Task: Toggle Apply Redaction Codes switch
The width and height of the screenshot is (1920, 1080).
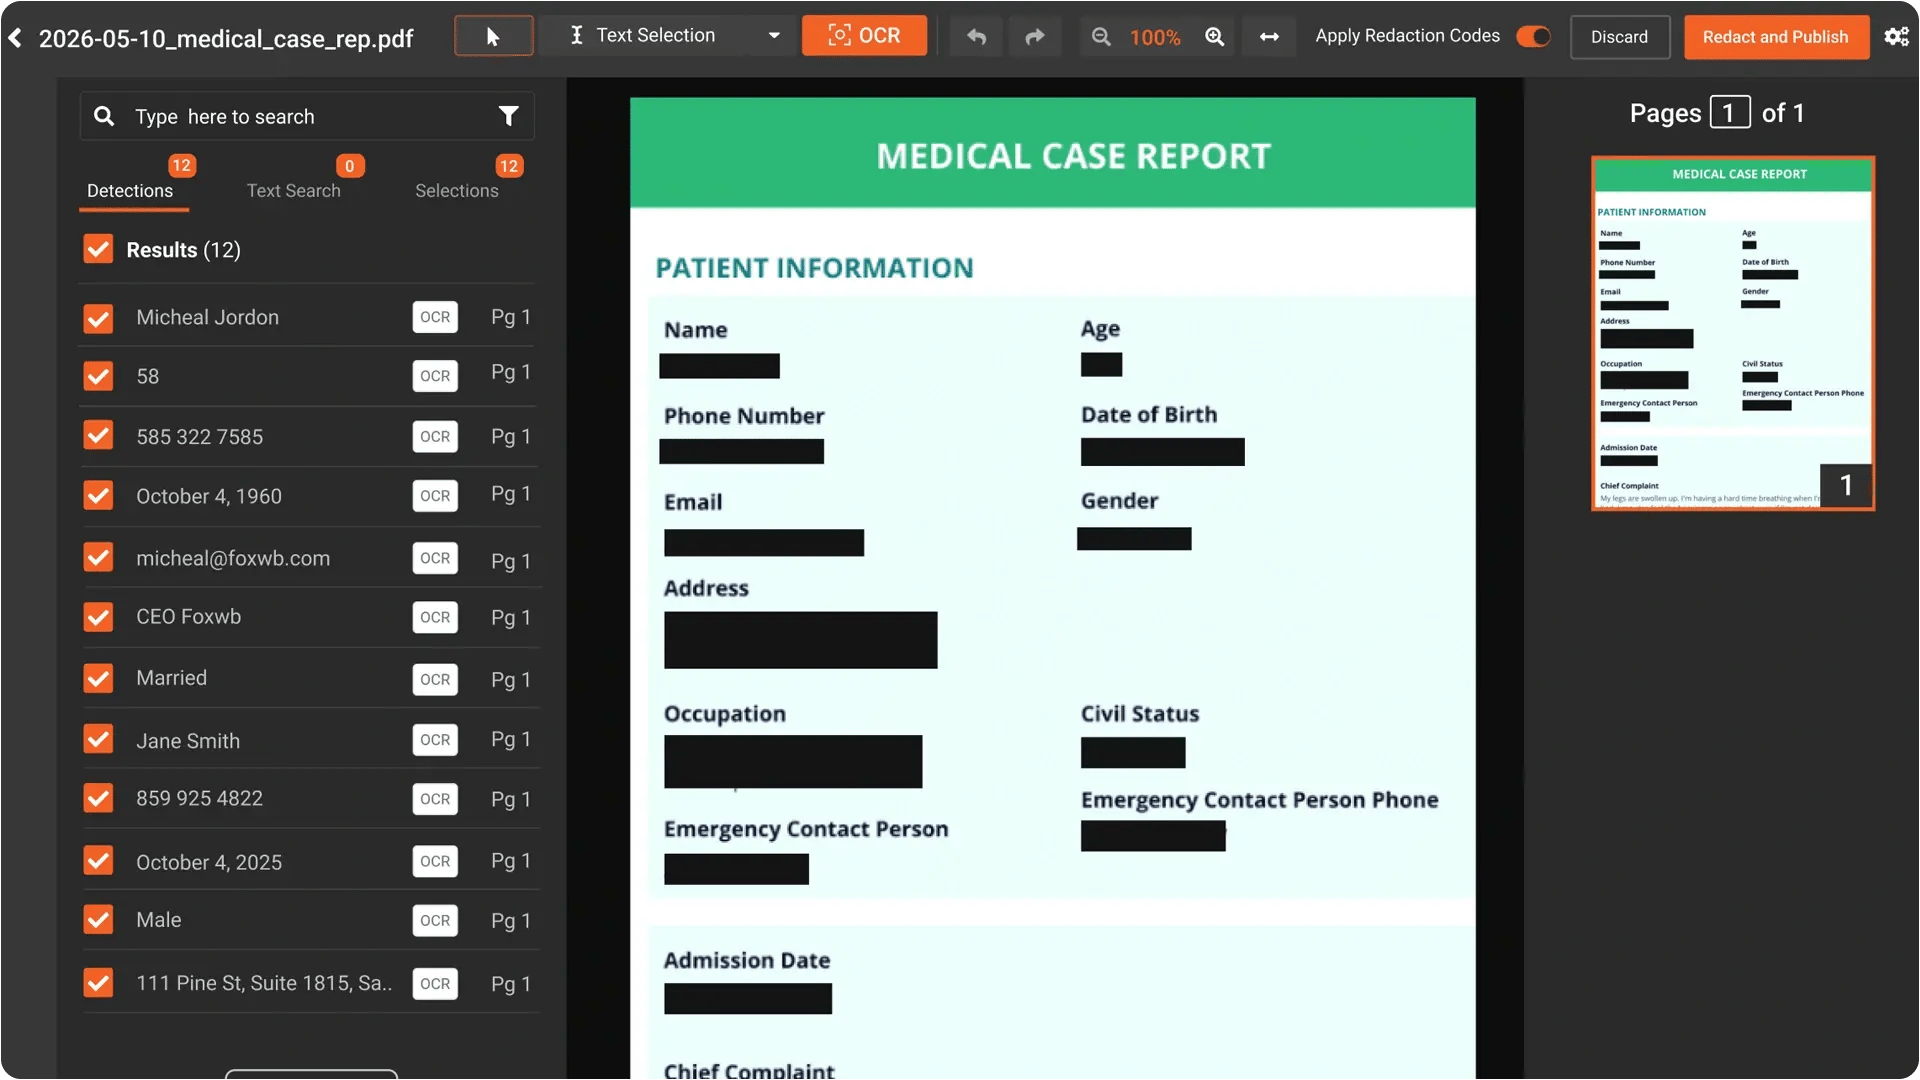Action: [1533, 37]
